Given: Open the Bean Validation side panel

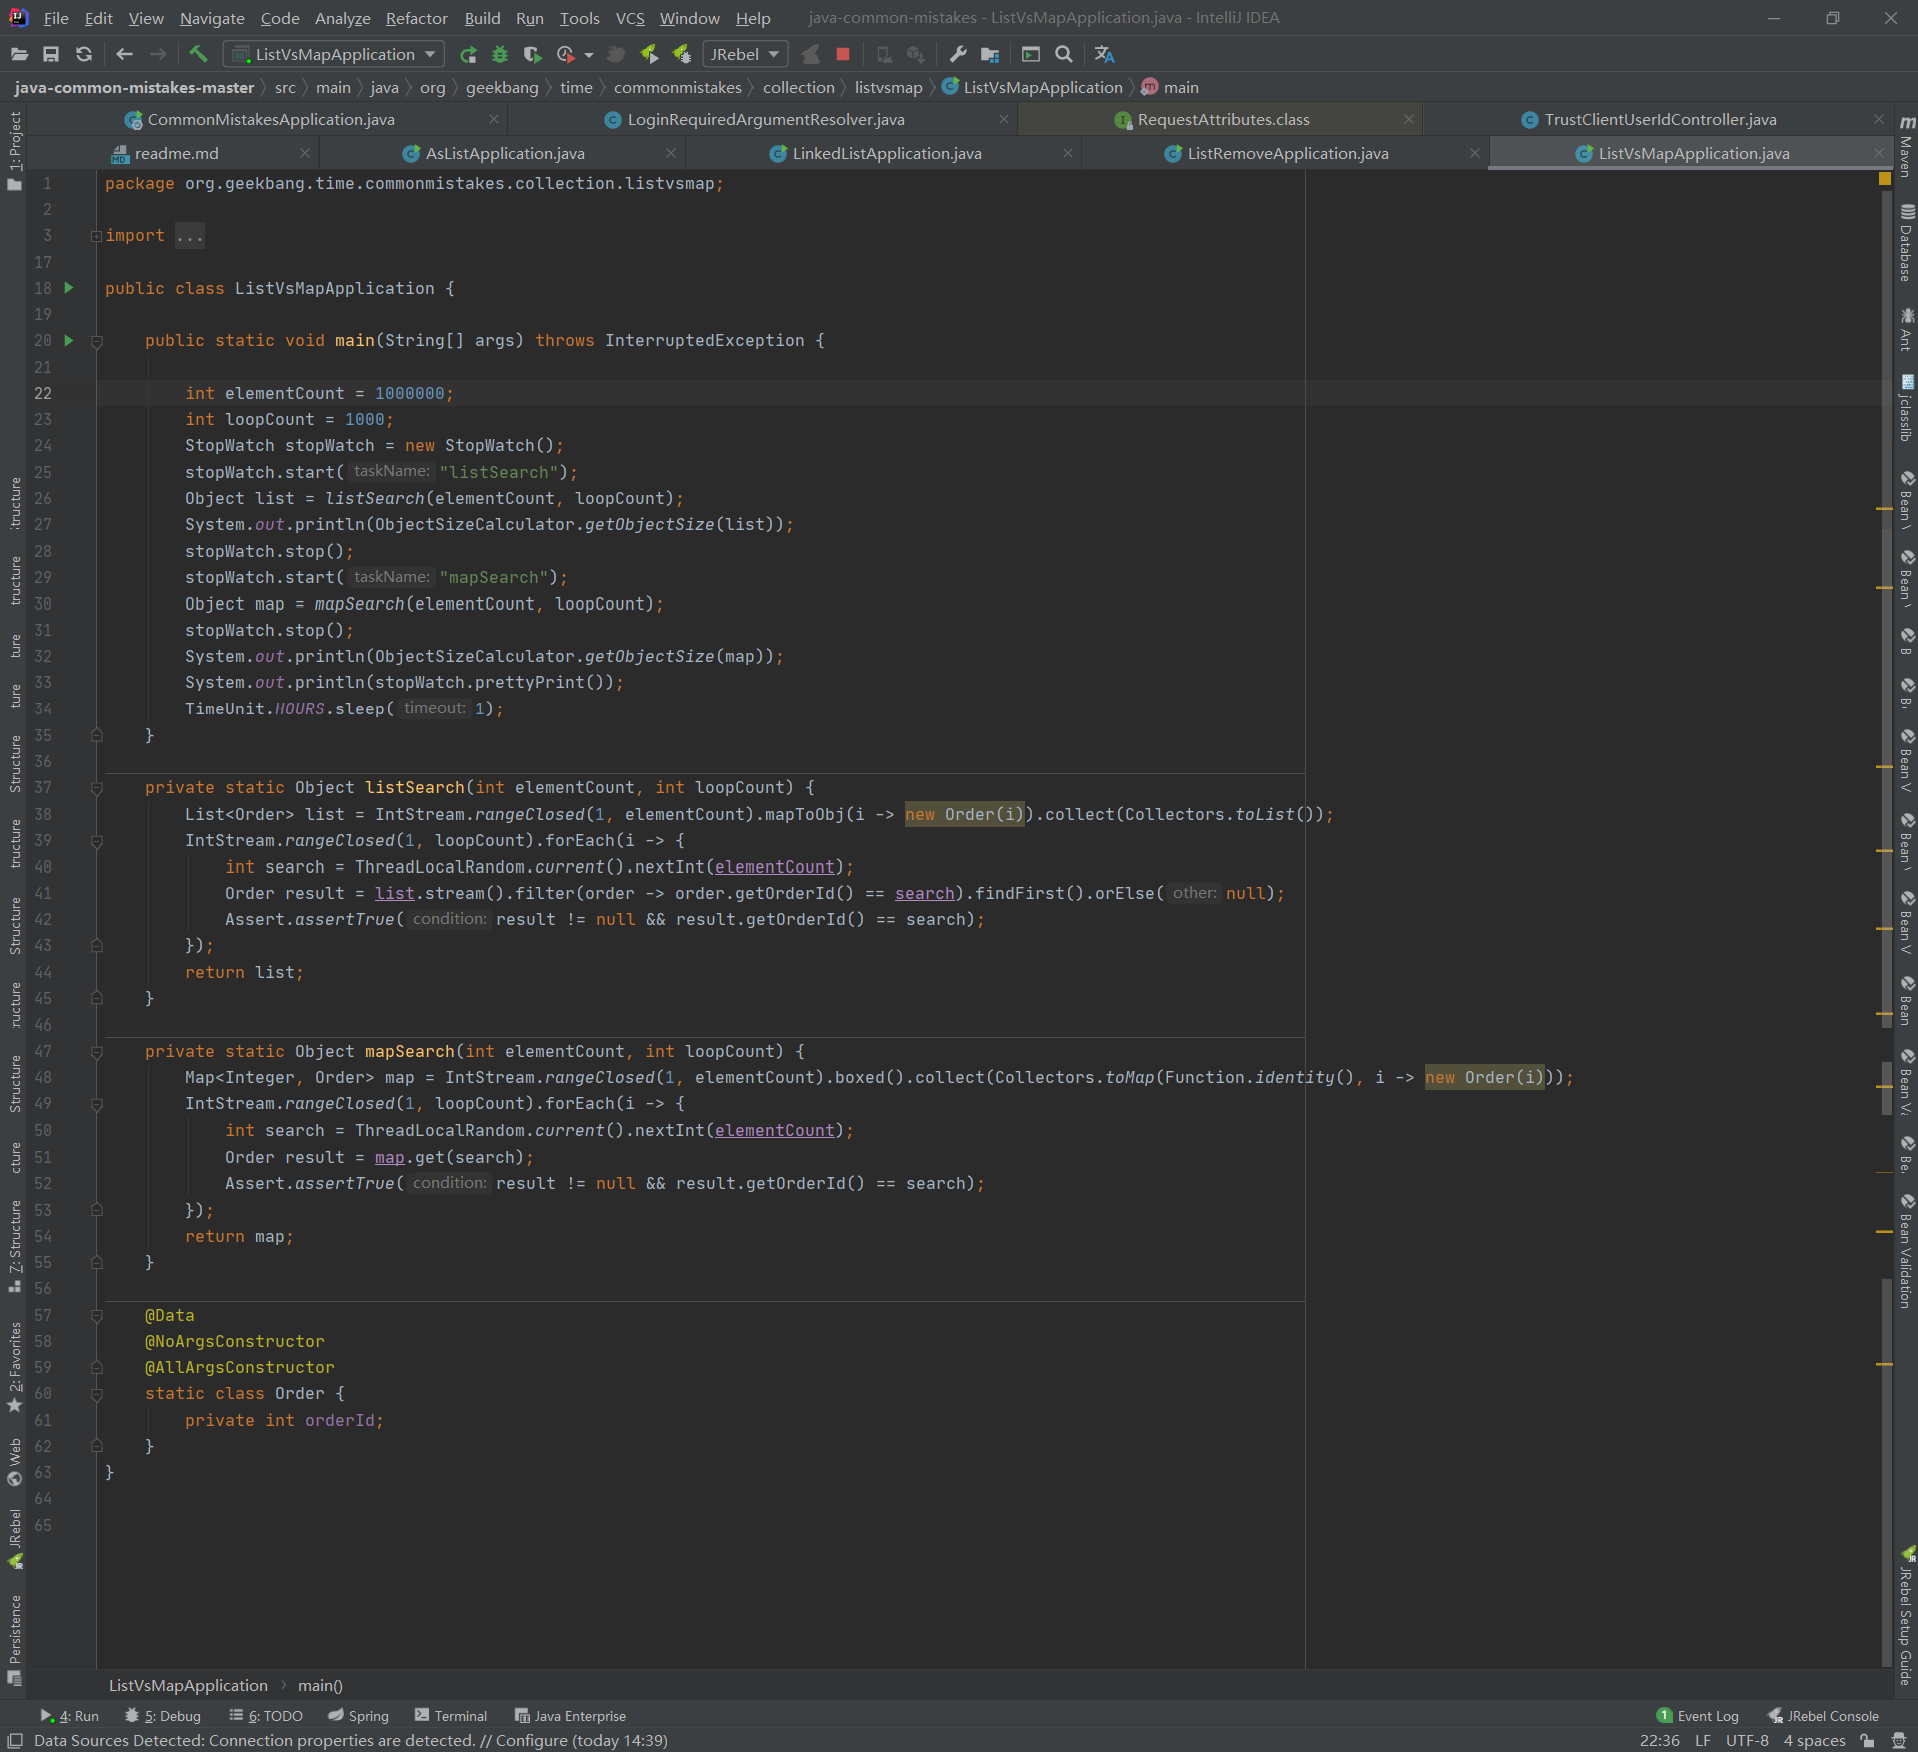Looking at the screenshot, I should (1906, 1251).
